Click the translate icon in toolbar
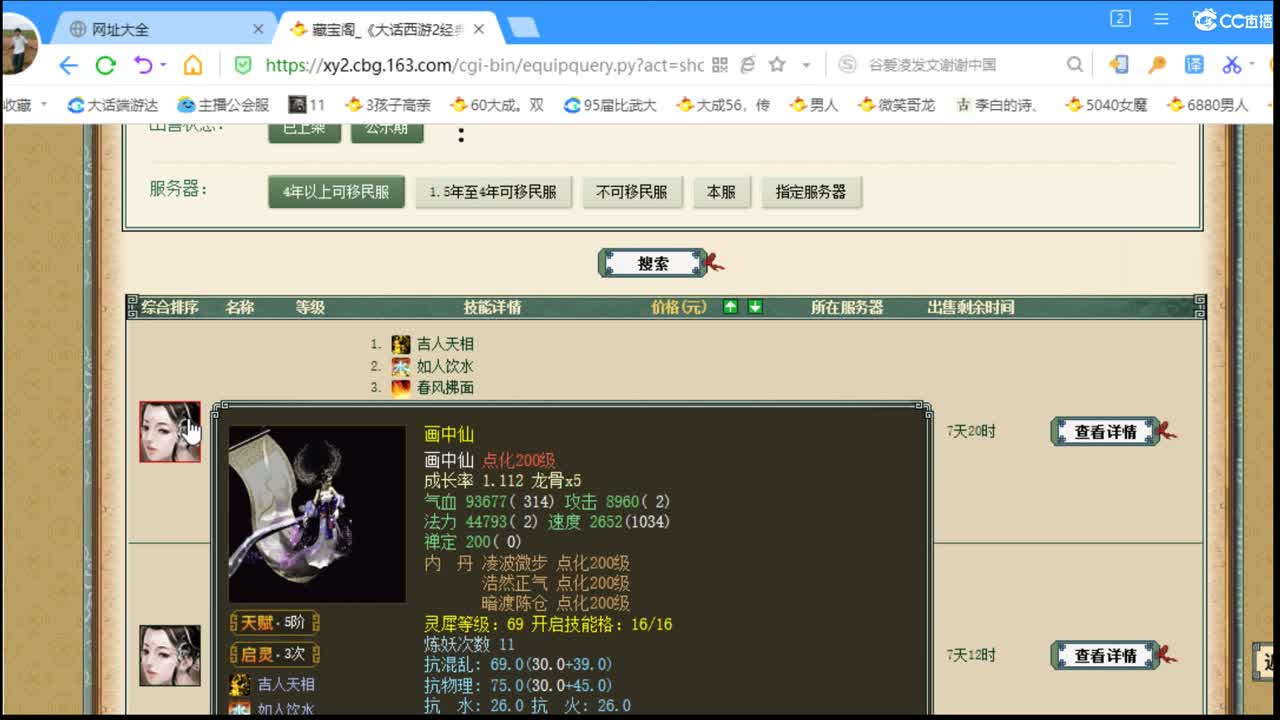The height and width of the screenshot is (720, 1280). click(x=1194, y=65)
